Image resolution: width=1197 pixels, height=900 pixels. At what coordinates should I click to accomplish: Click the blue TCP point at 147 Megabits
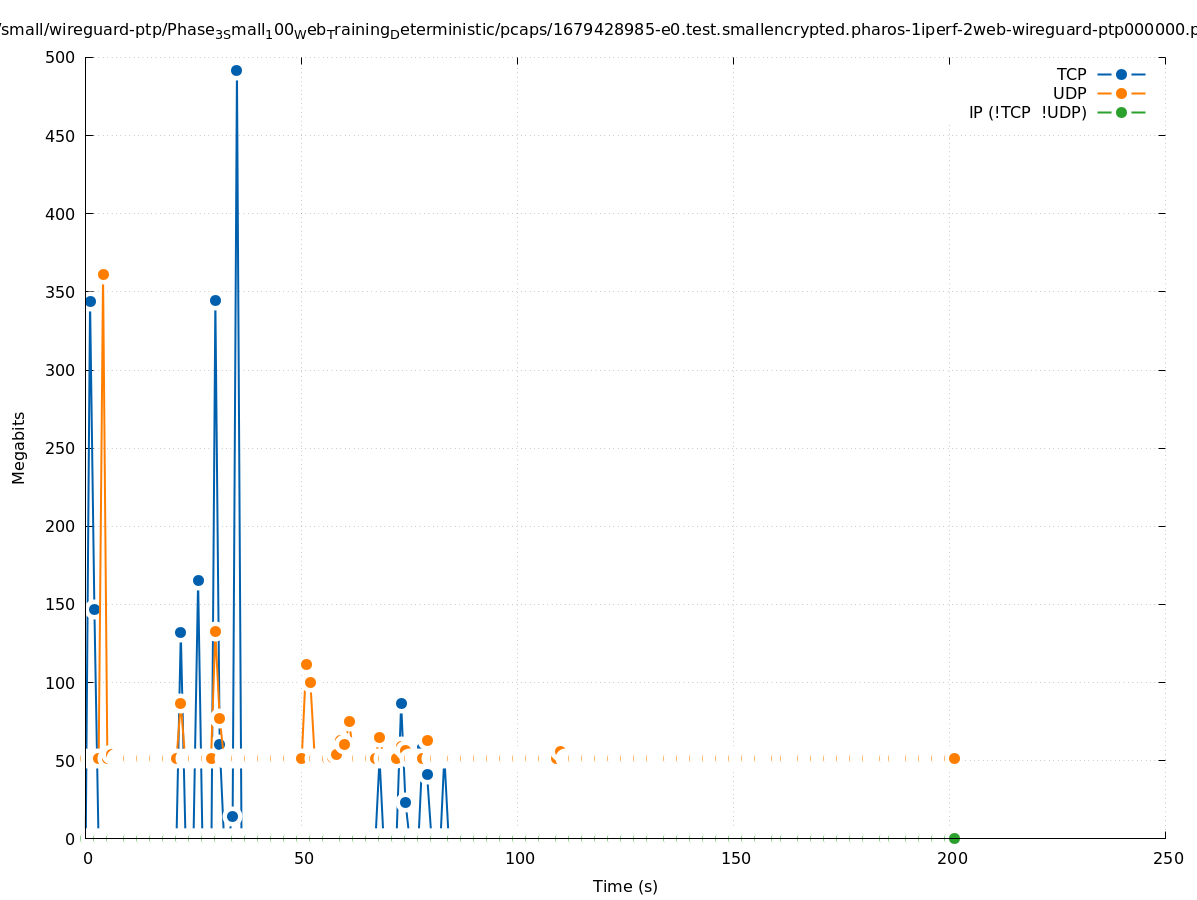[x=94, y=609]
